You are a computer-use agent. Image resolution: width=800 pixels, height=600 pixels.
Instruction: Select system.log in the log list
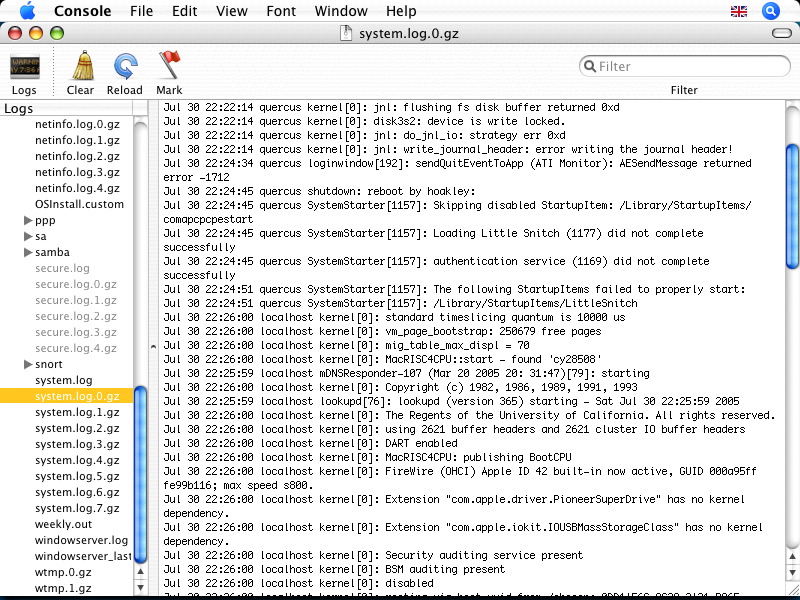63,380
